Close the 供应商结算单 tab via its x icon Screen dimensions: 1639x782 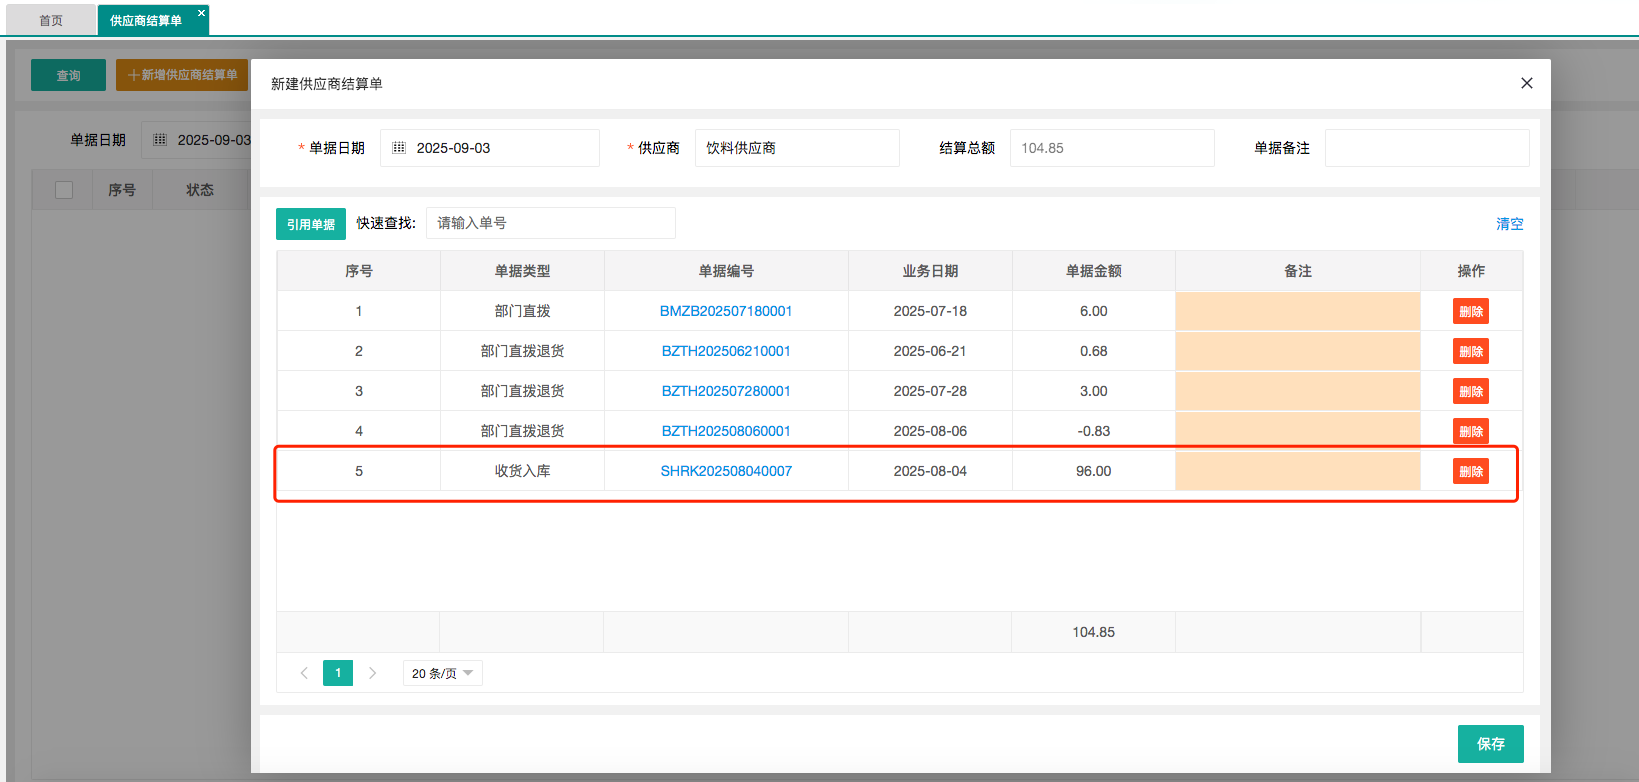[x=201, y=13]
